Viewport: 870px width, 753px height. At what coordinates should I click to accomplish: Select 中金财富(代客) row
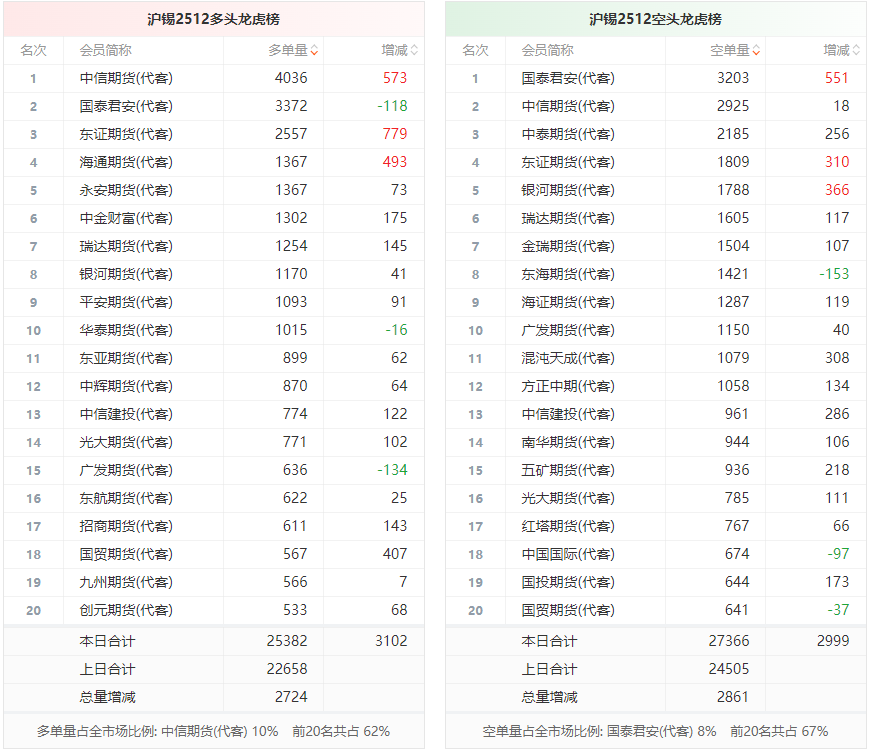(214, 218)
